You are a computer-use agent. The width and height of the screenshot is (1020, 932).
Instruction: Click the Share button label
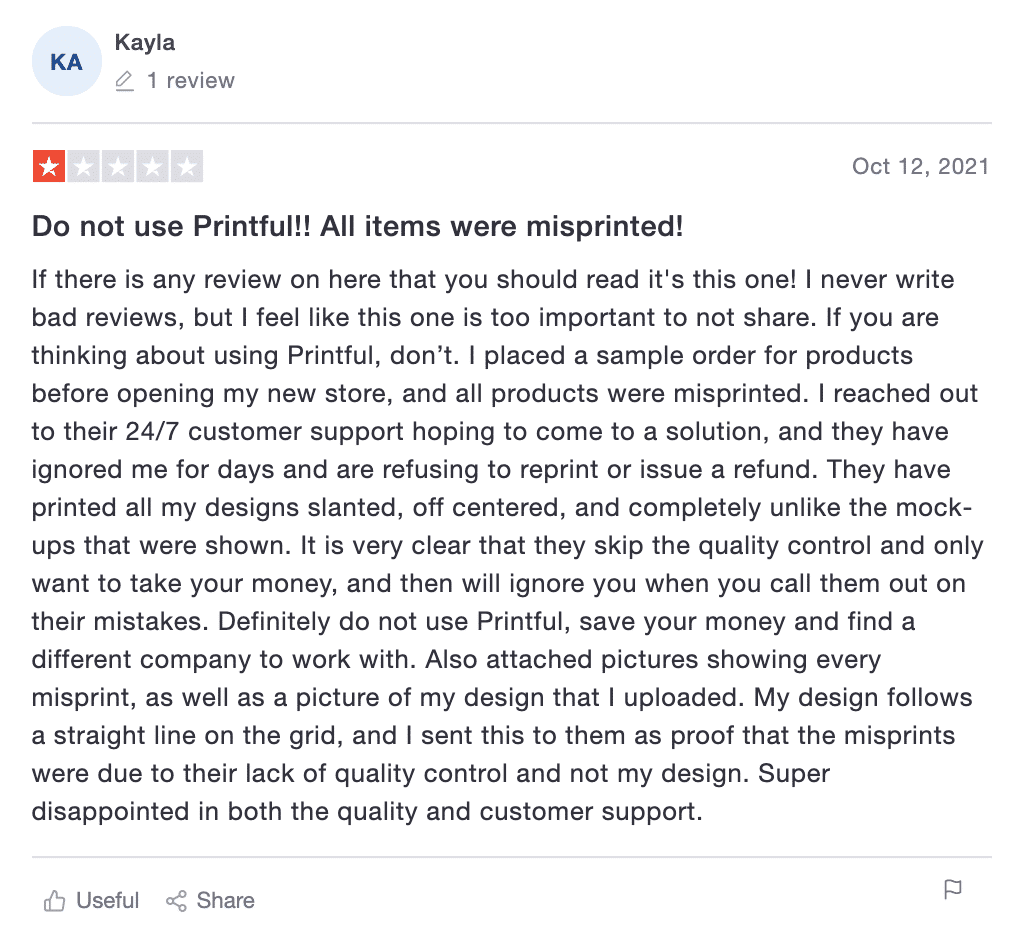pos(225,900)
